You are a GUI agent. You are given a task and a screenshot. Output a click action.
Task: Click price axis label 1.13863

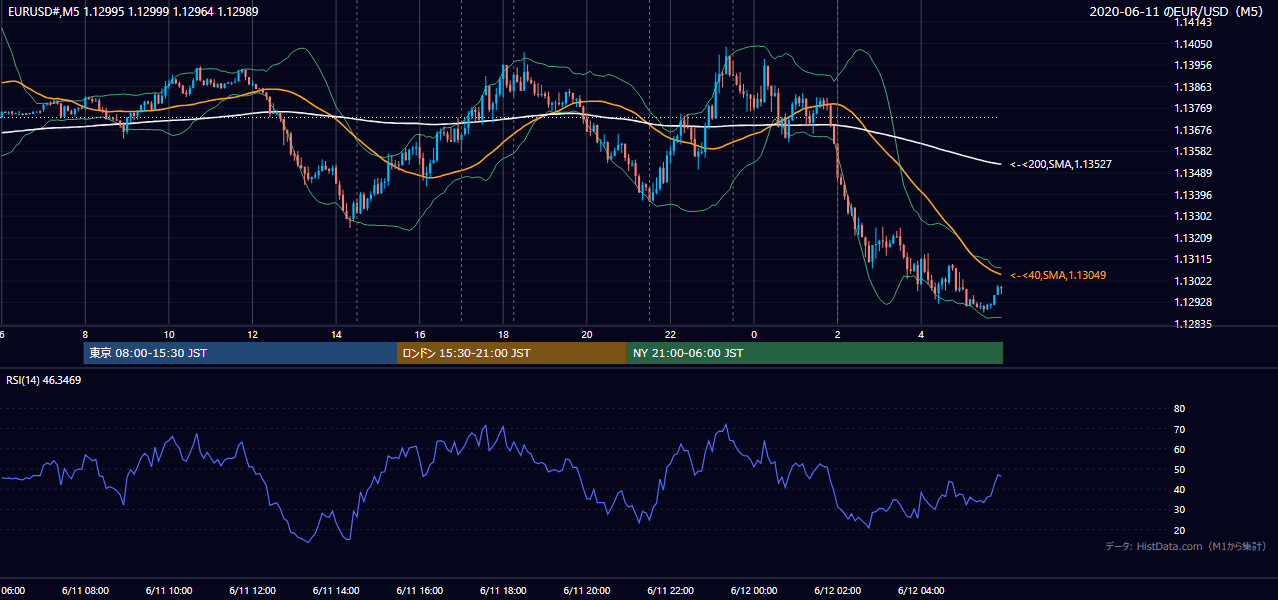(1192, 87)
